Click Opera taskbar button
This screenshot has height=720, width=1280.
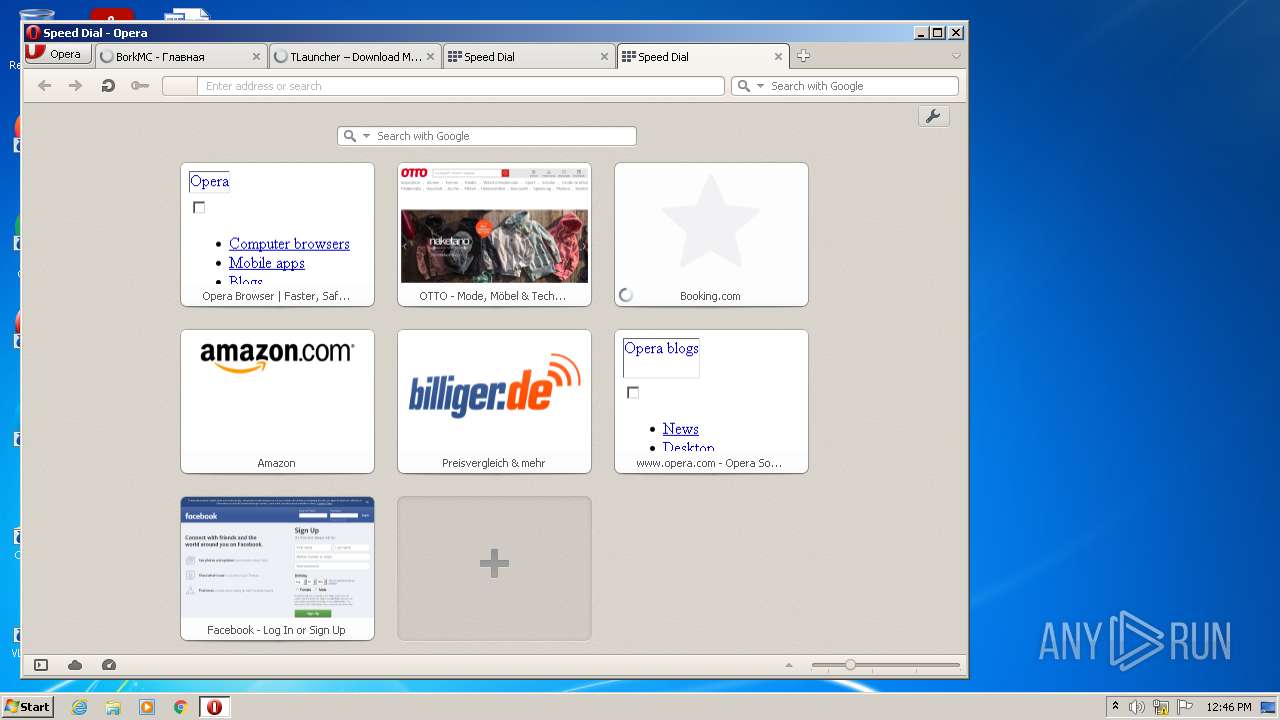(214, 707)
